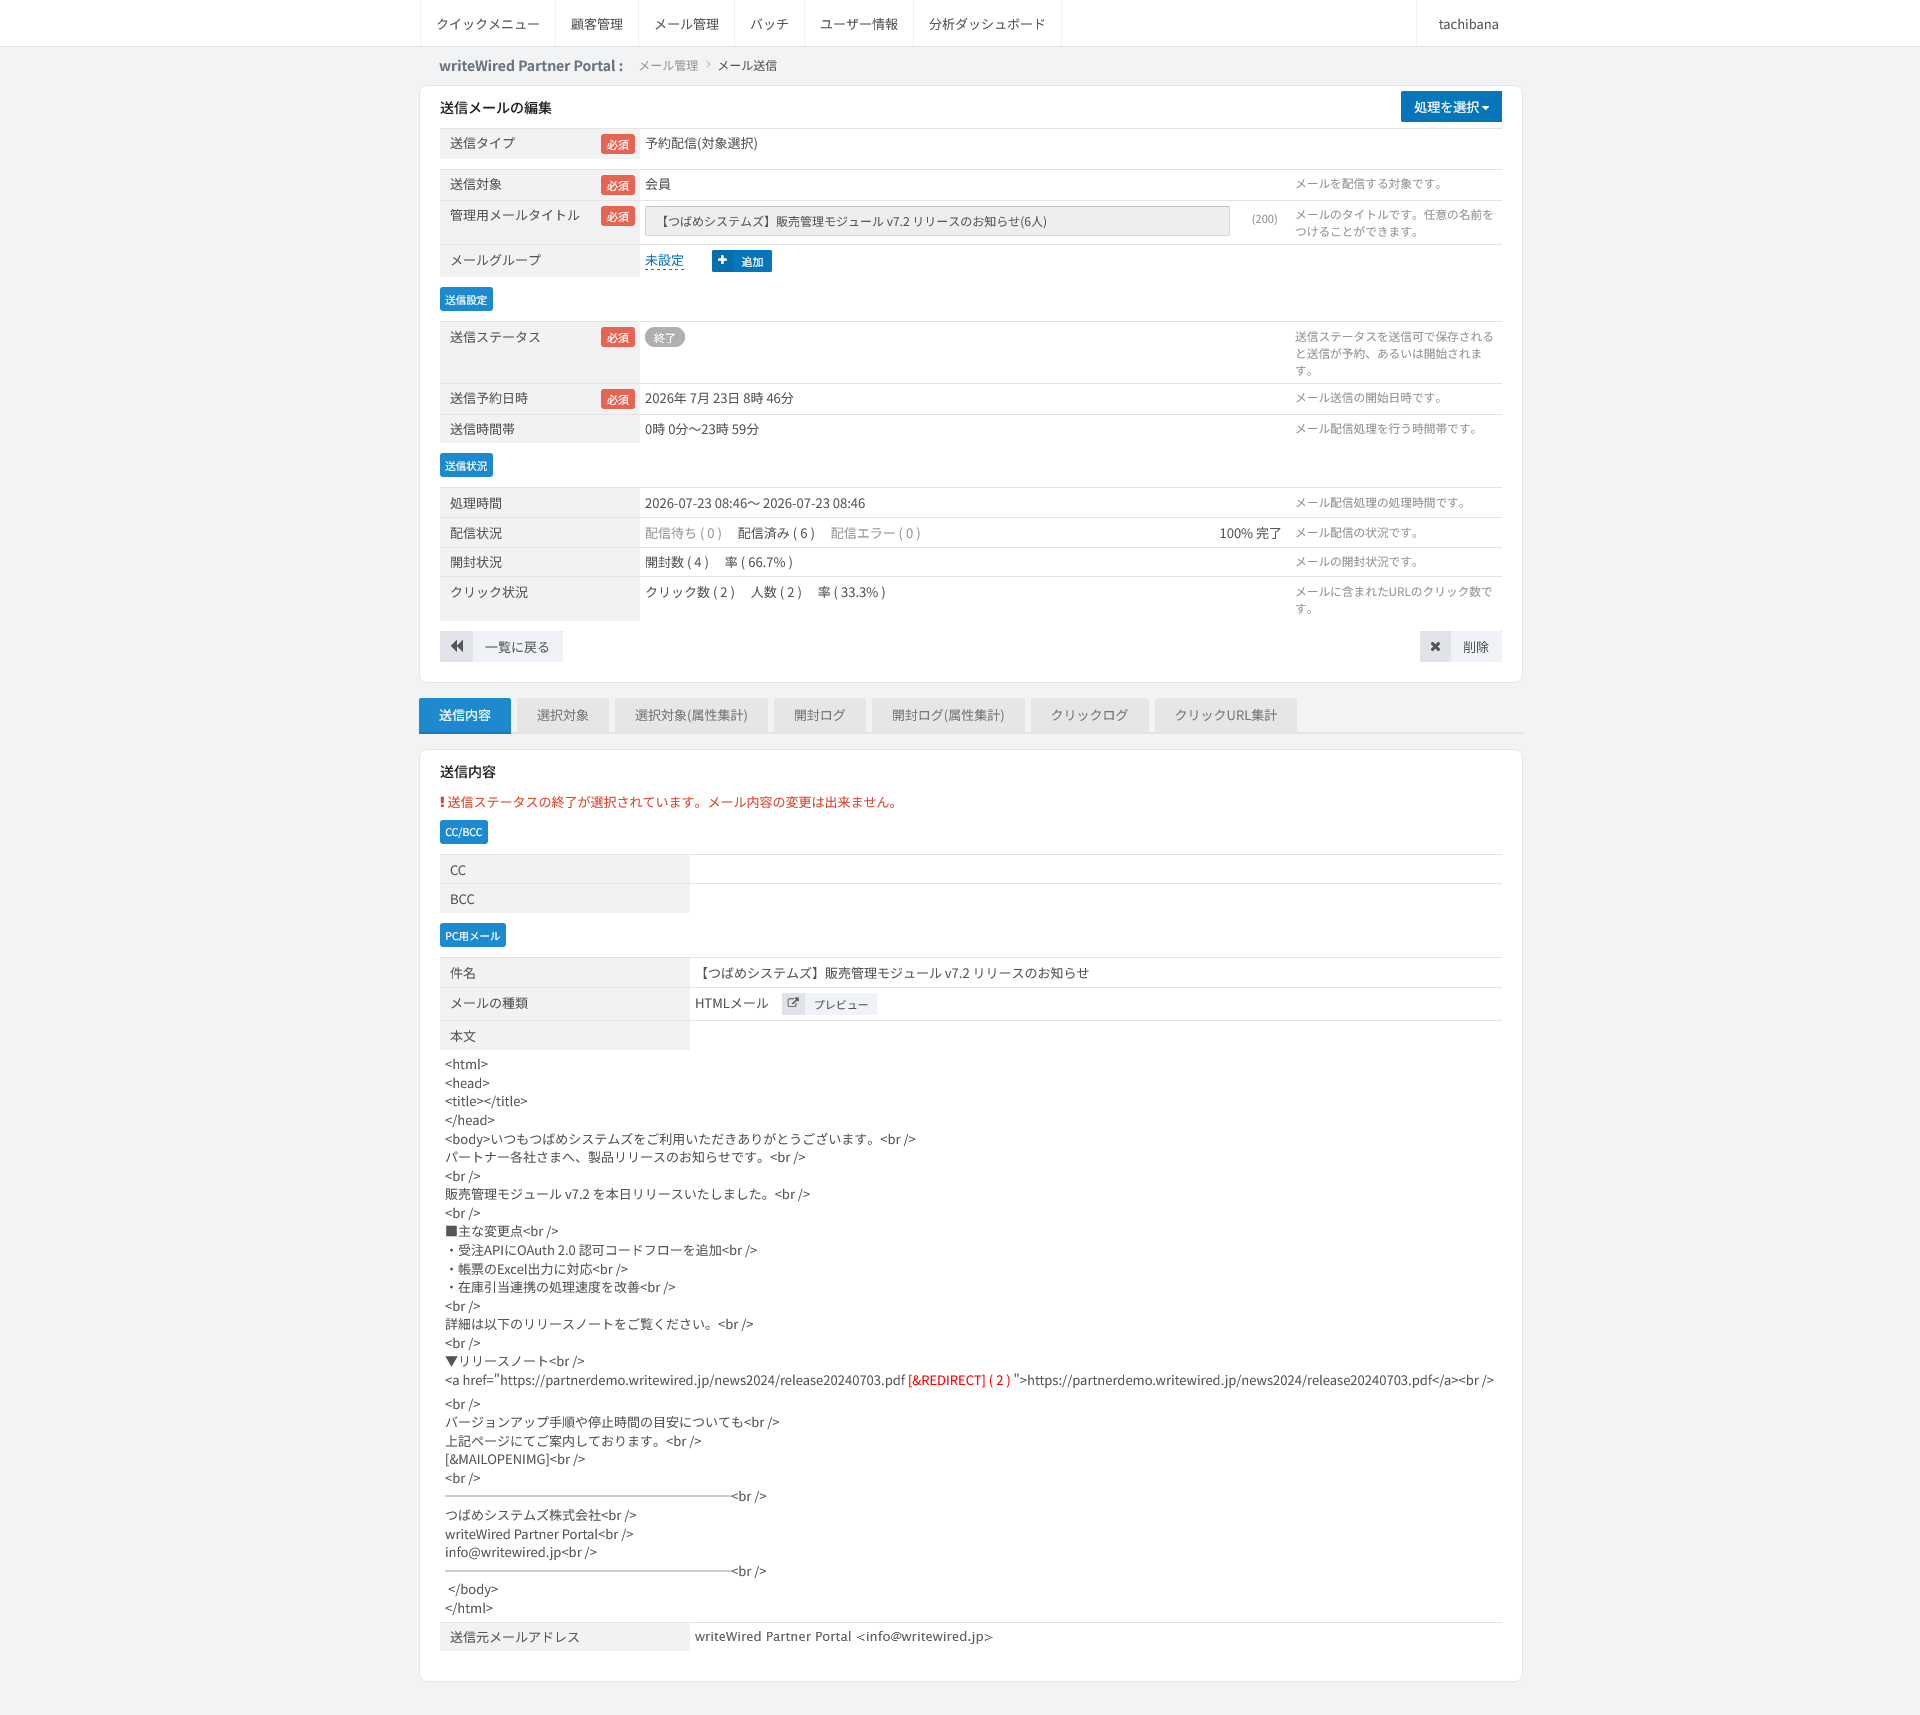Open the クリックURL集計 tab
The image size is (1920, 1715).
(x=1226, y=715)
